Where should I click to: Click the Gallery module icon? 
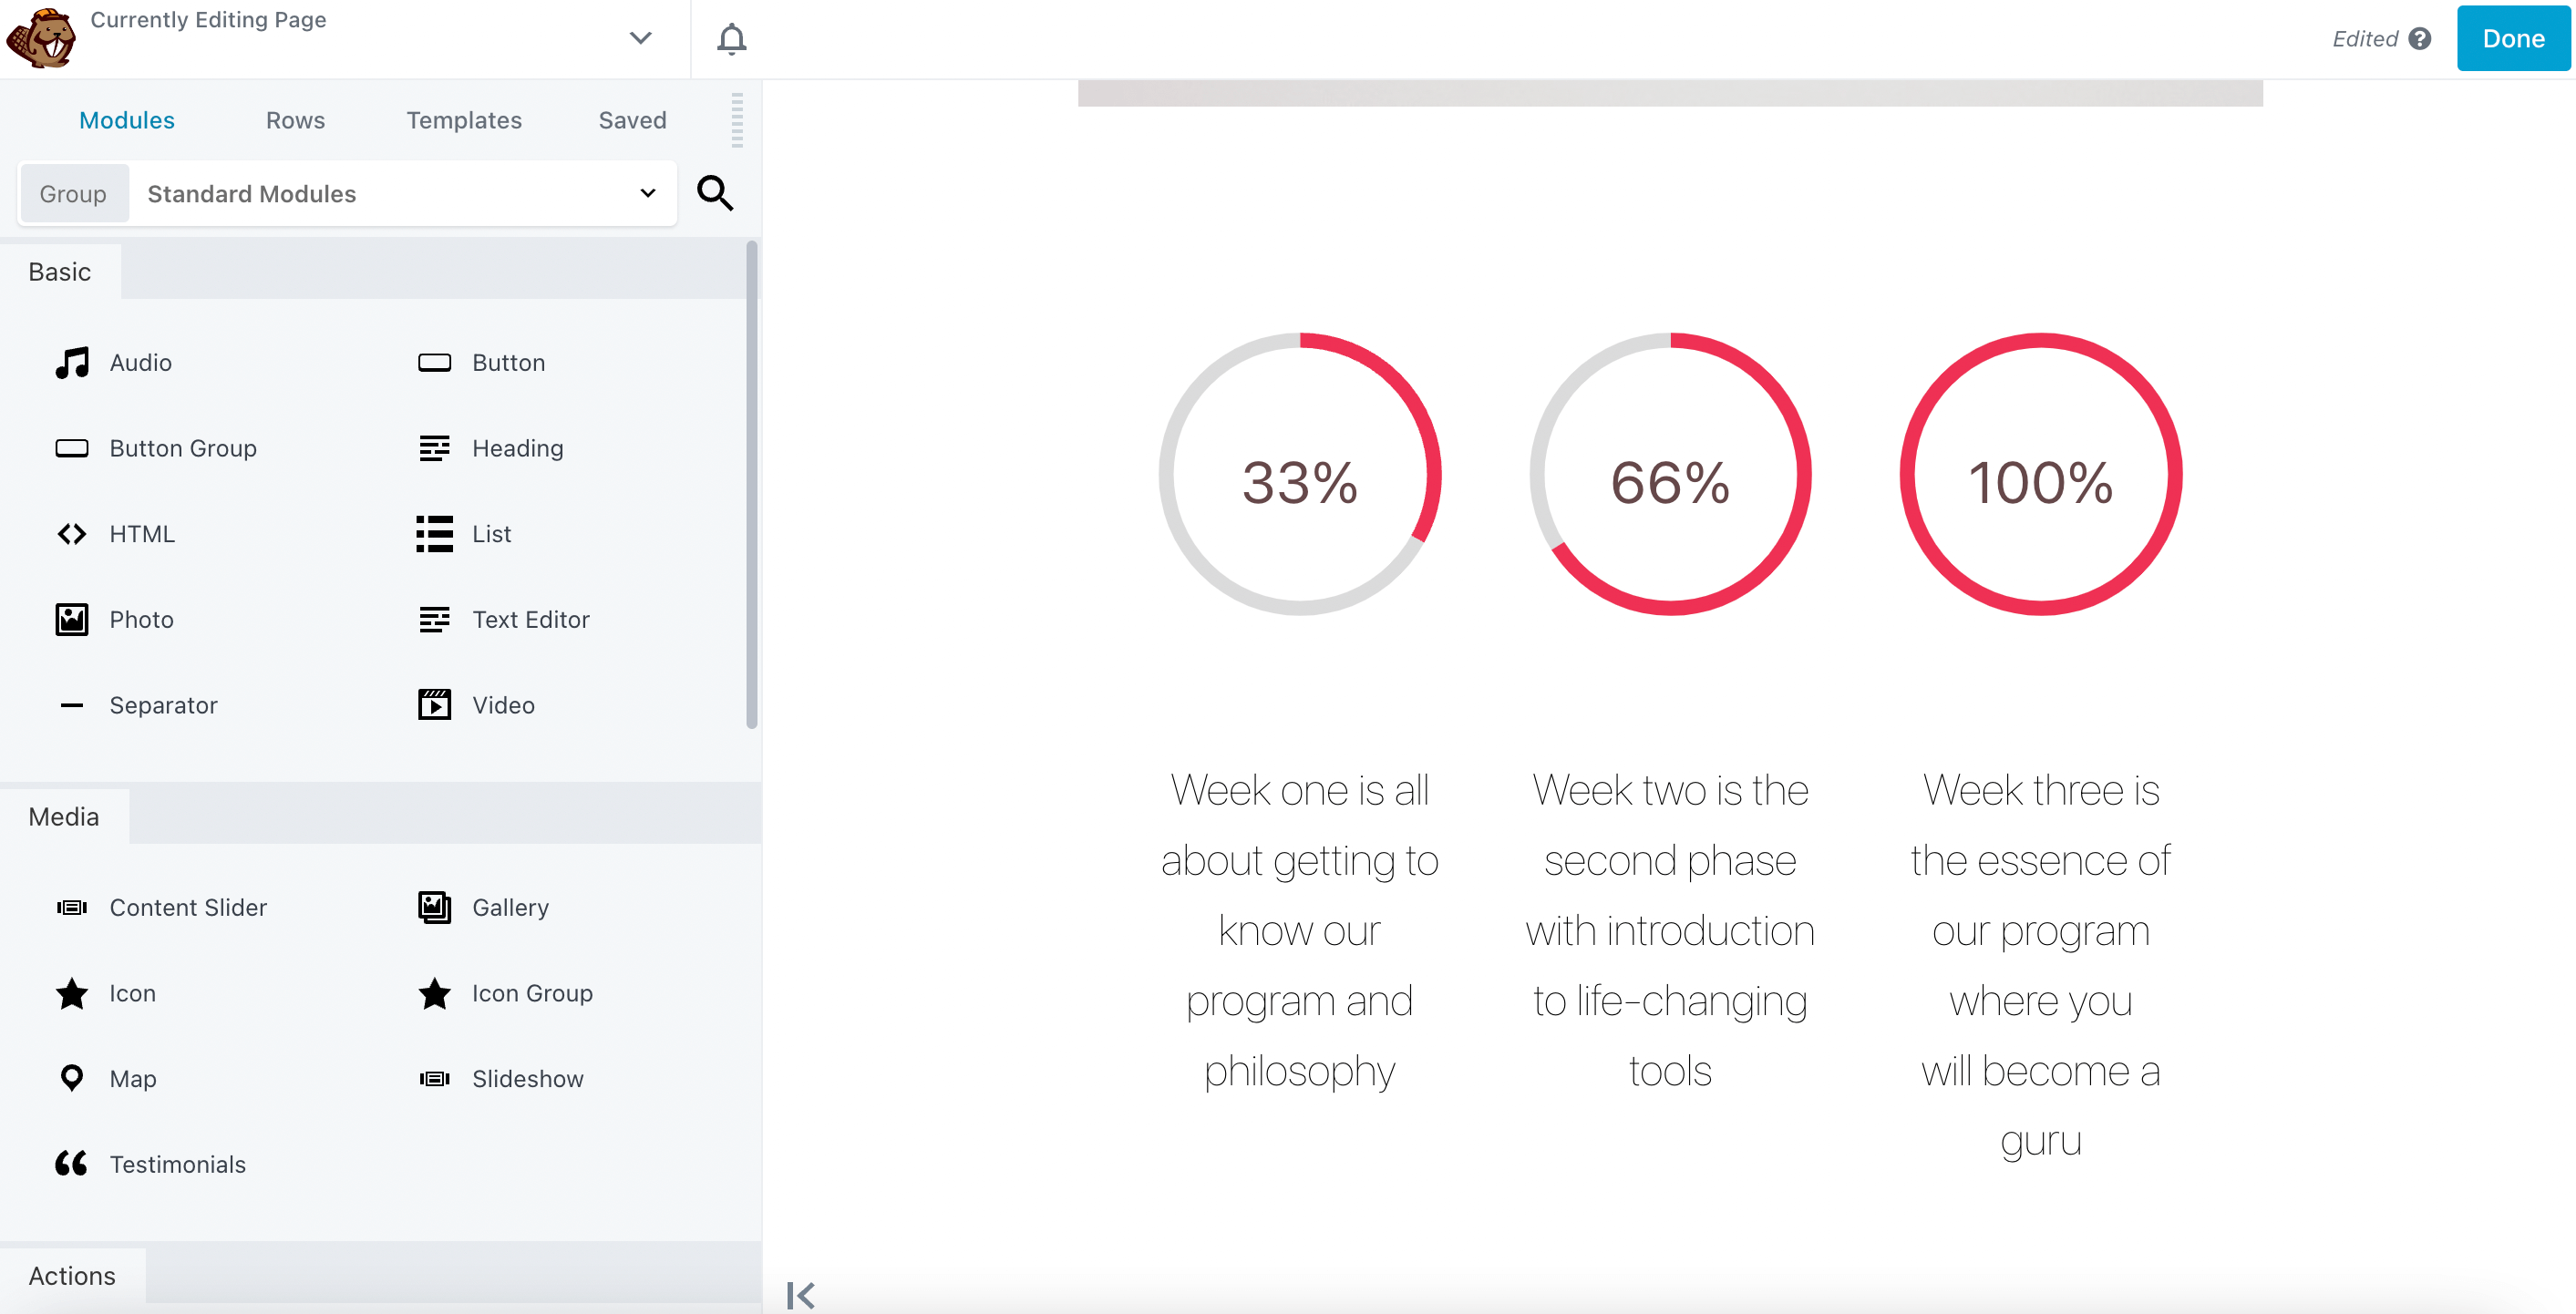pyautogui.click(x=434, y=907)
